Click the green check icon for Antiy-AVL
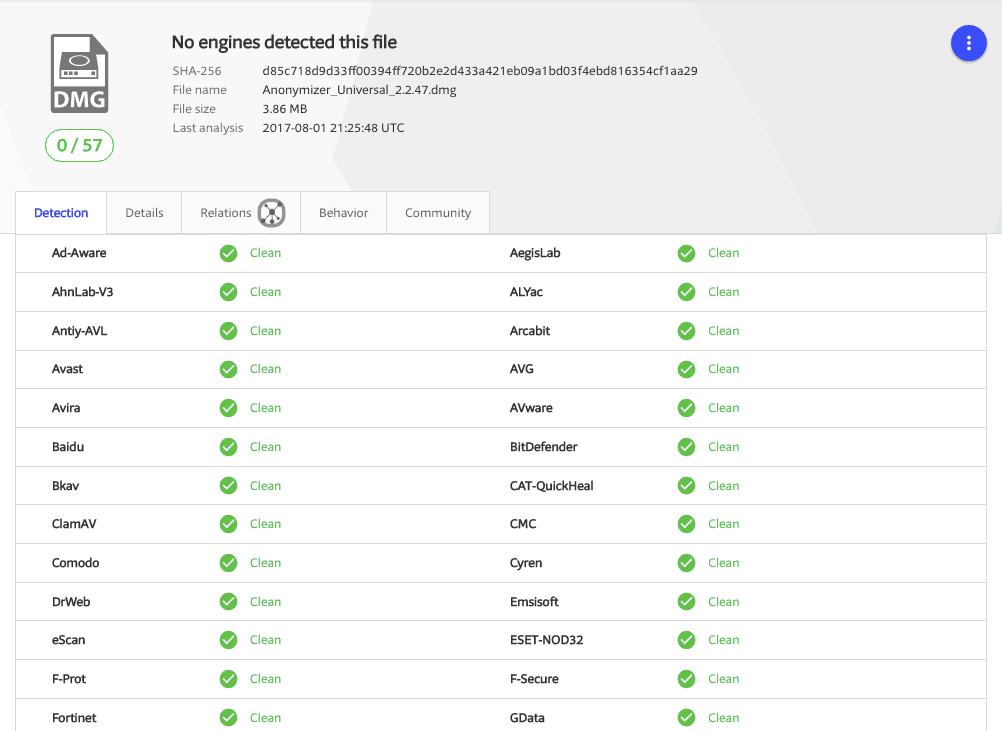 pyautogui.click(x=228, y=331)
